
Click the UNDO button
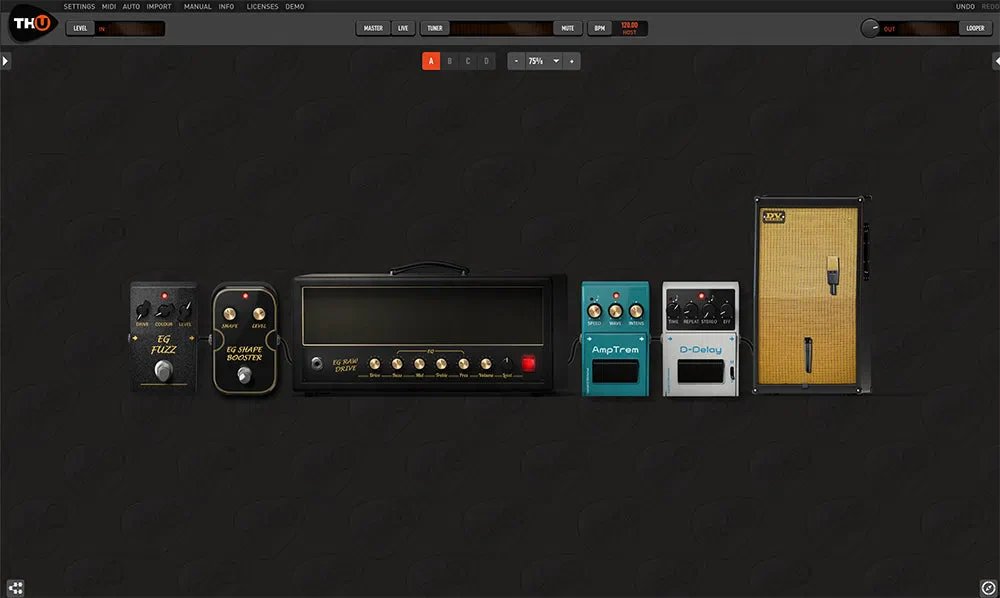click(965, 6)
